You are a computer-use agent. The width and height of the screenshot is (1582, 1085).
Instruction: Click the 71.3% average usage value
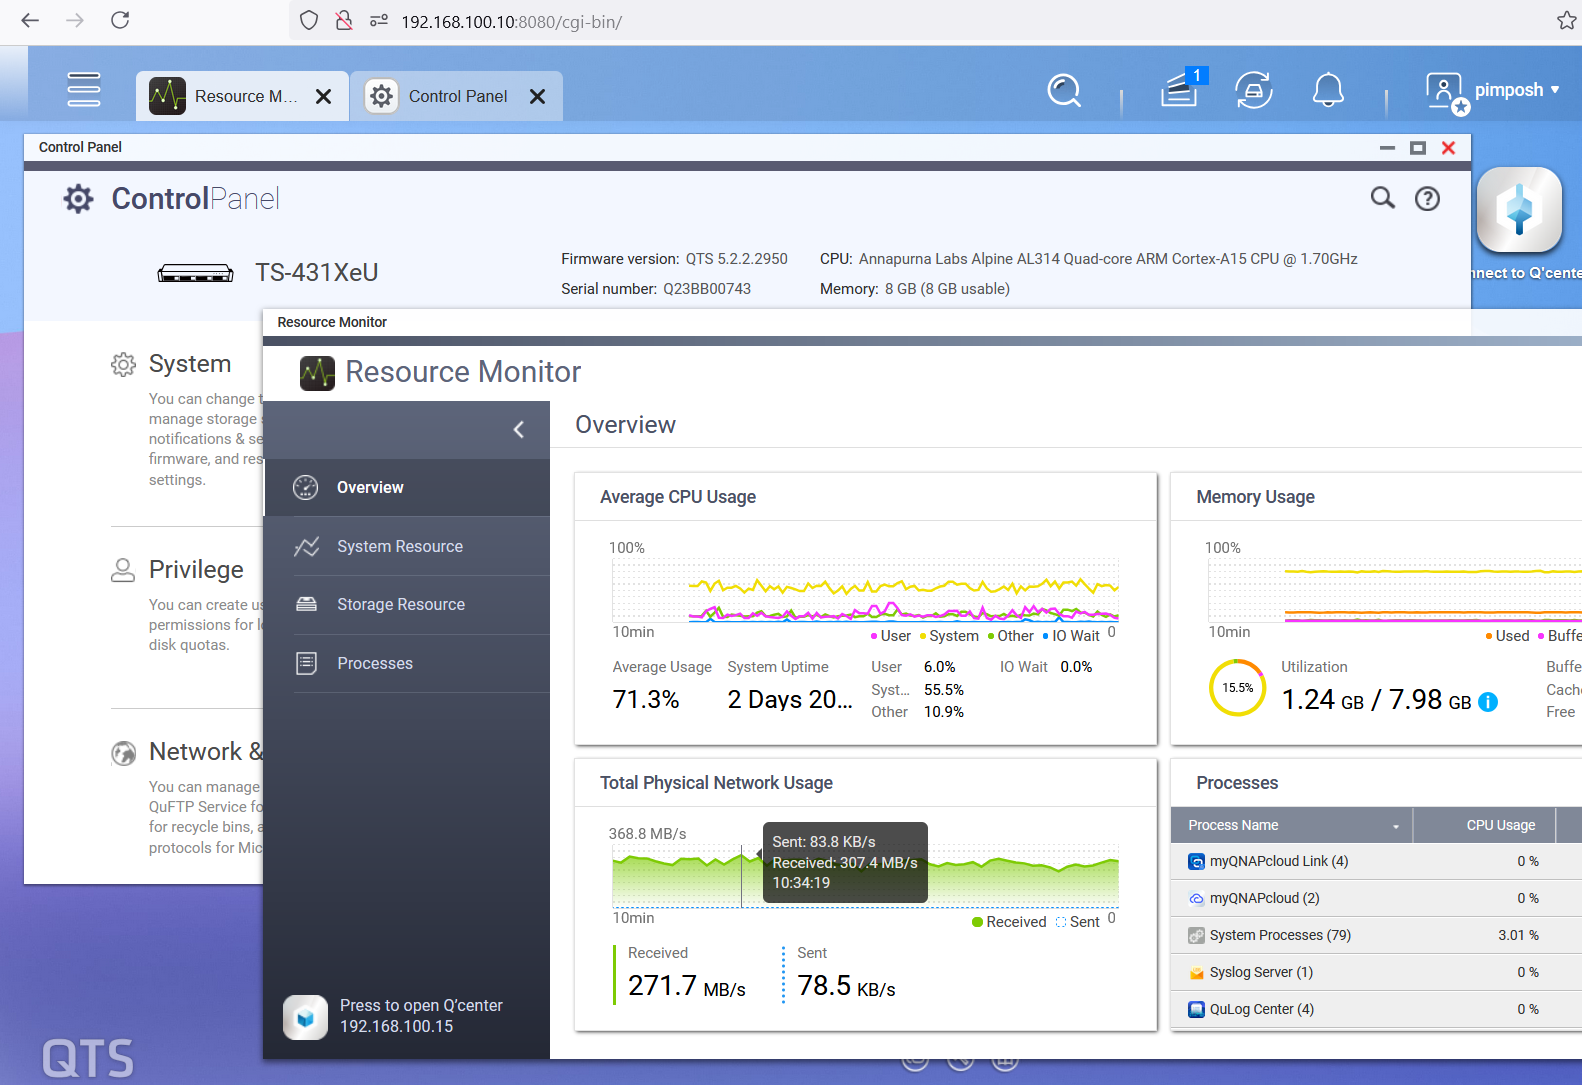point(646,699)
